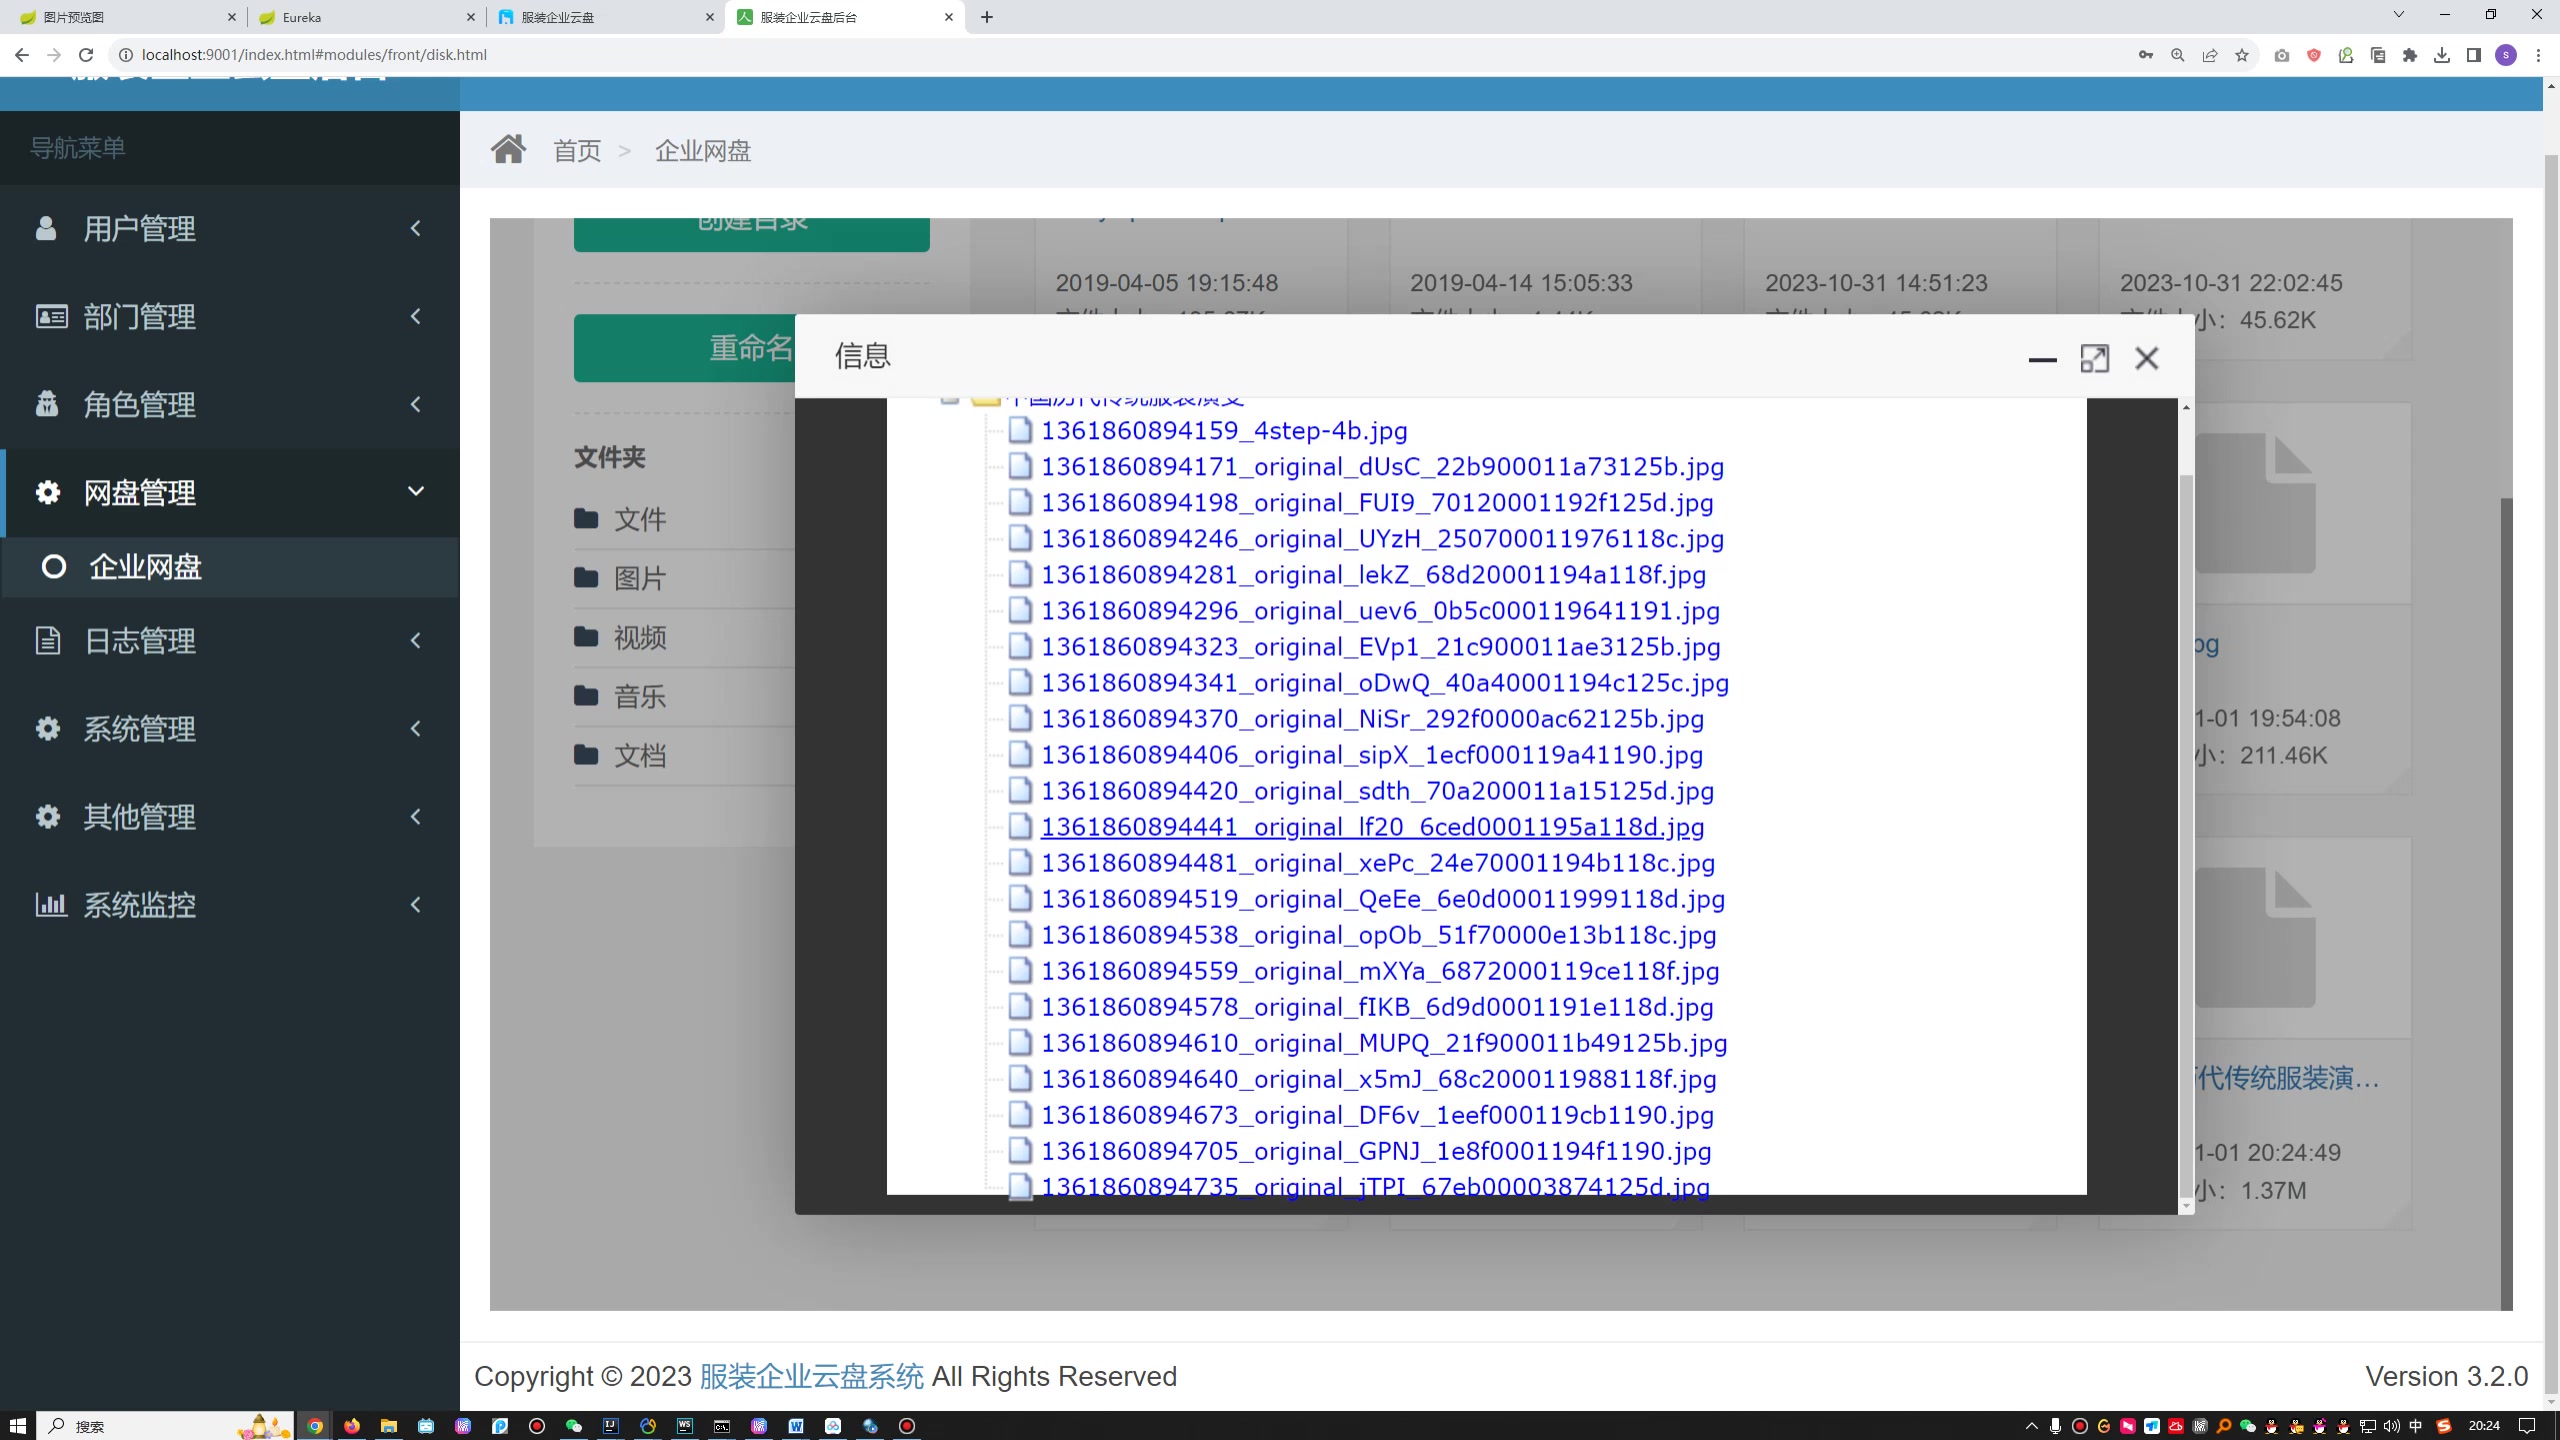Click the home icon in breadcrumb
The height and width of the screenshot is (1440, 2560).
point(508,149)
